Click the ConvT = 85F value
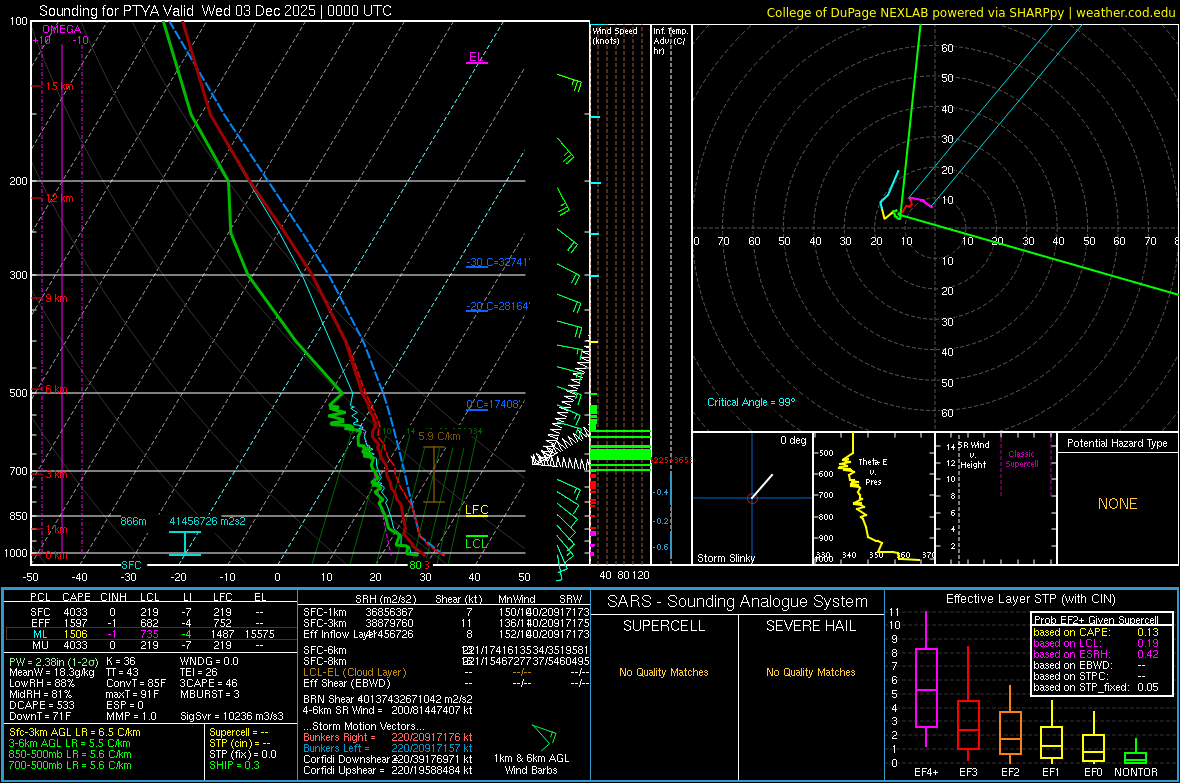 136,684
